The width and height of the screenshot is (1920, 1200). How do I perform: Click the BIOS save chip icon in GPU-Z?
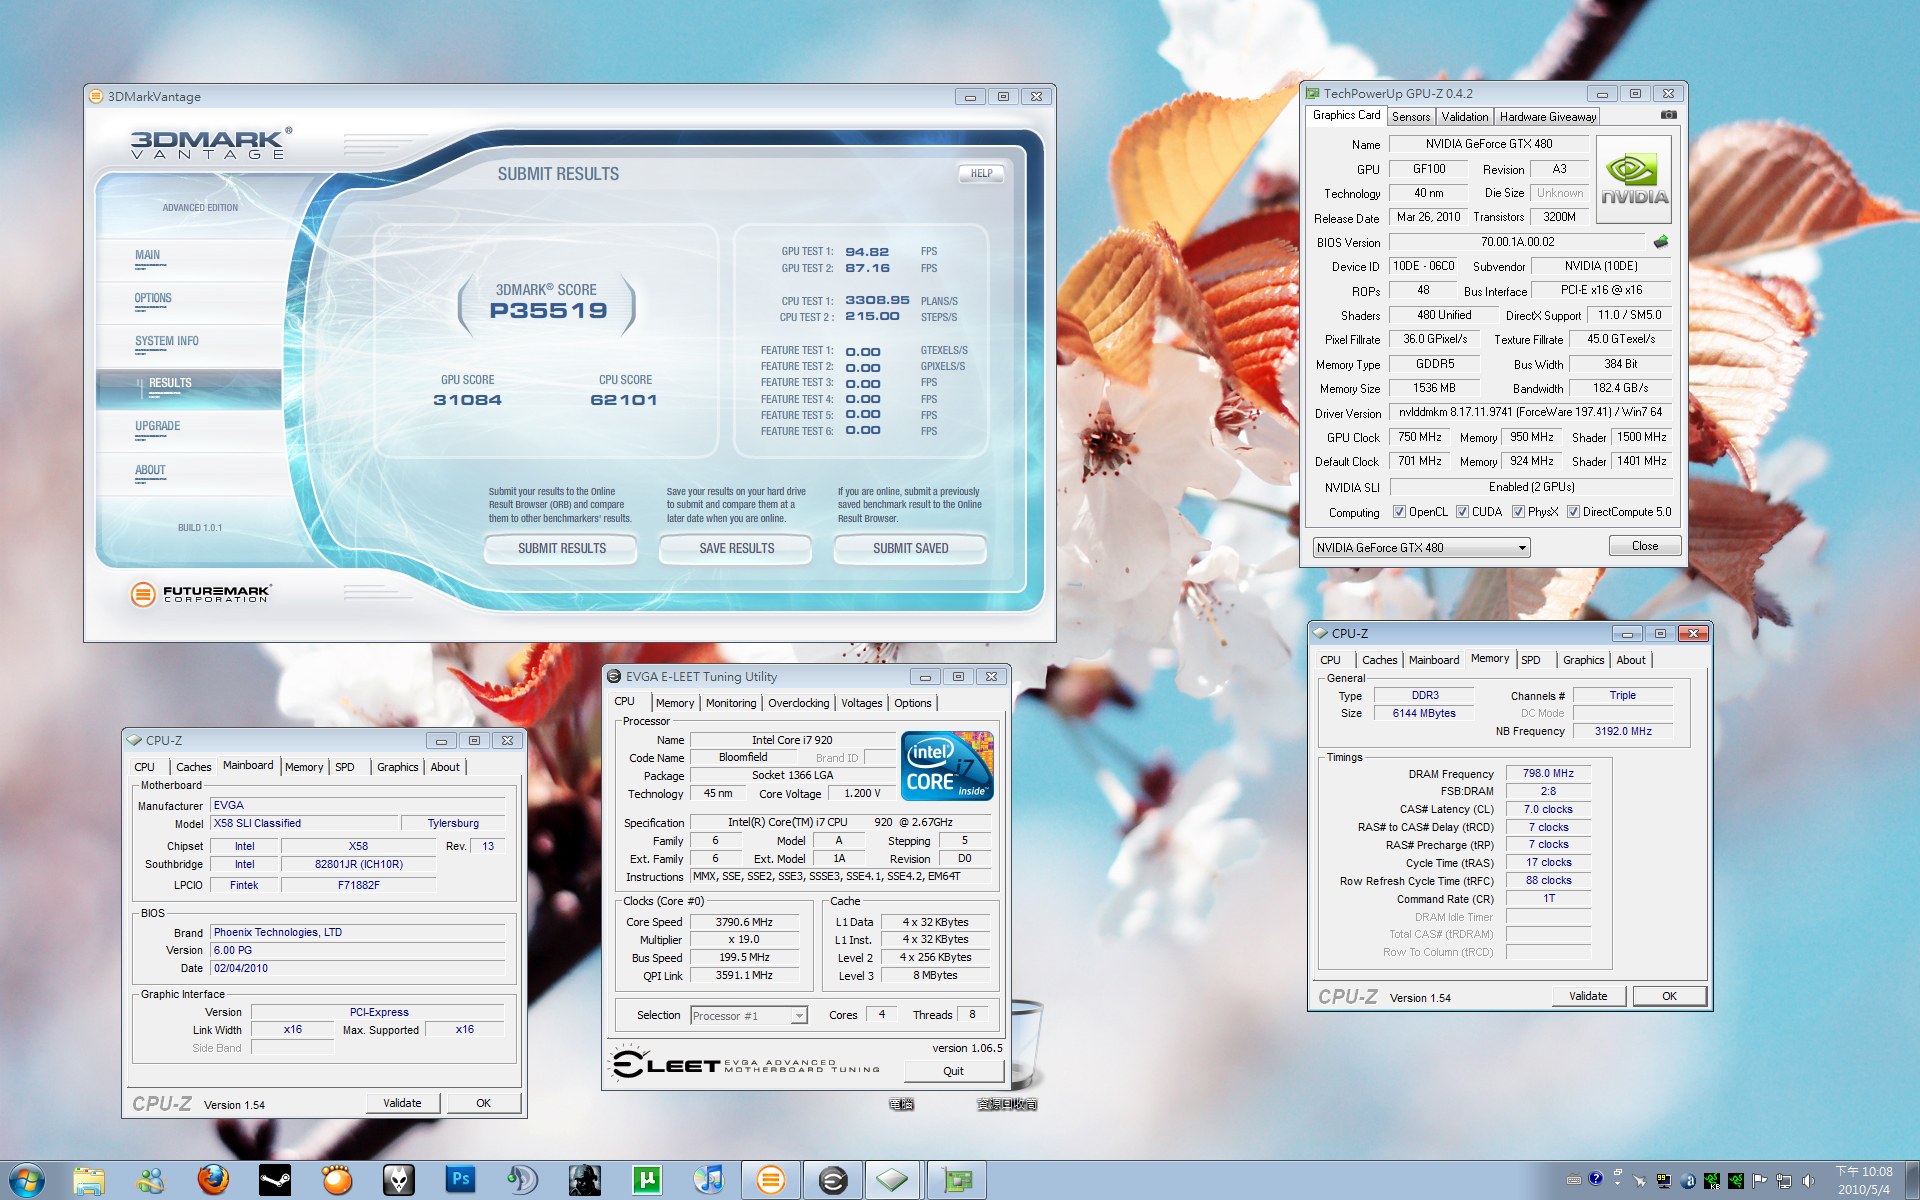pyautogui.click(x=1661, y=242)
